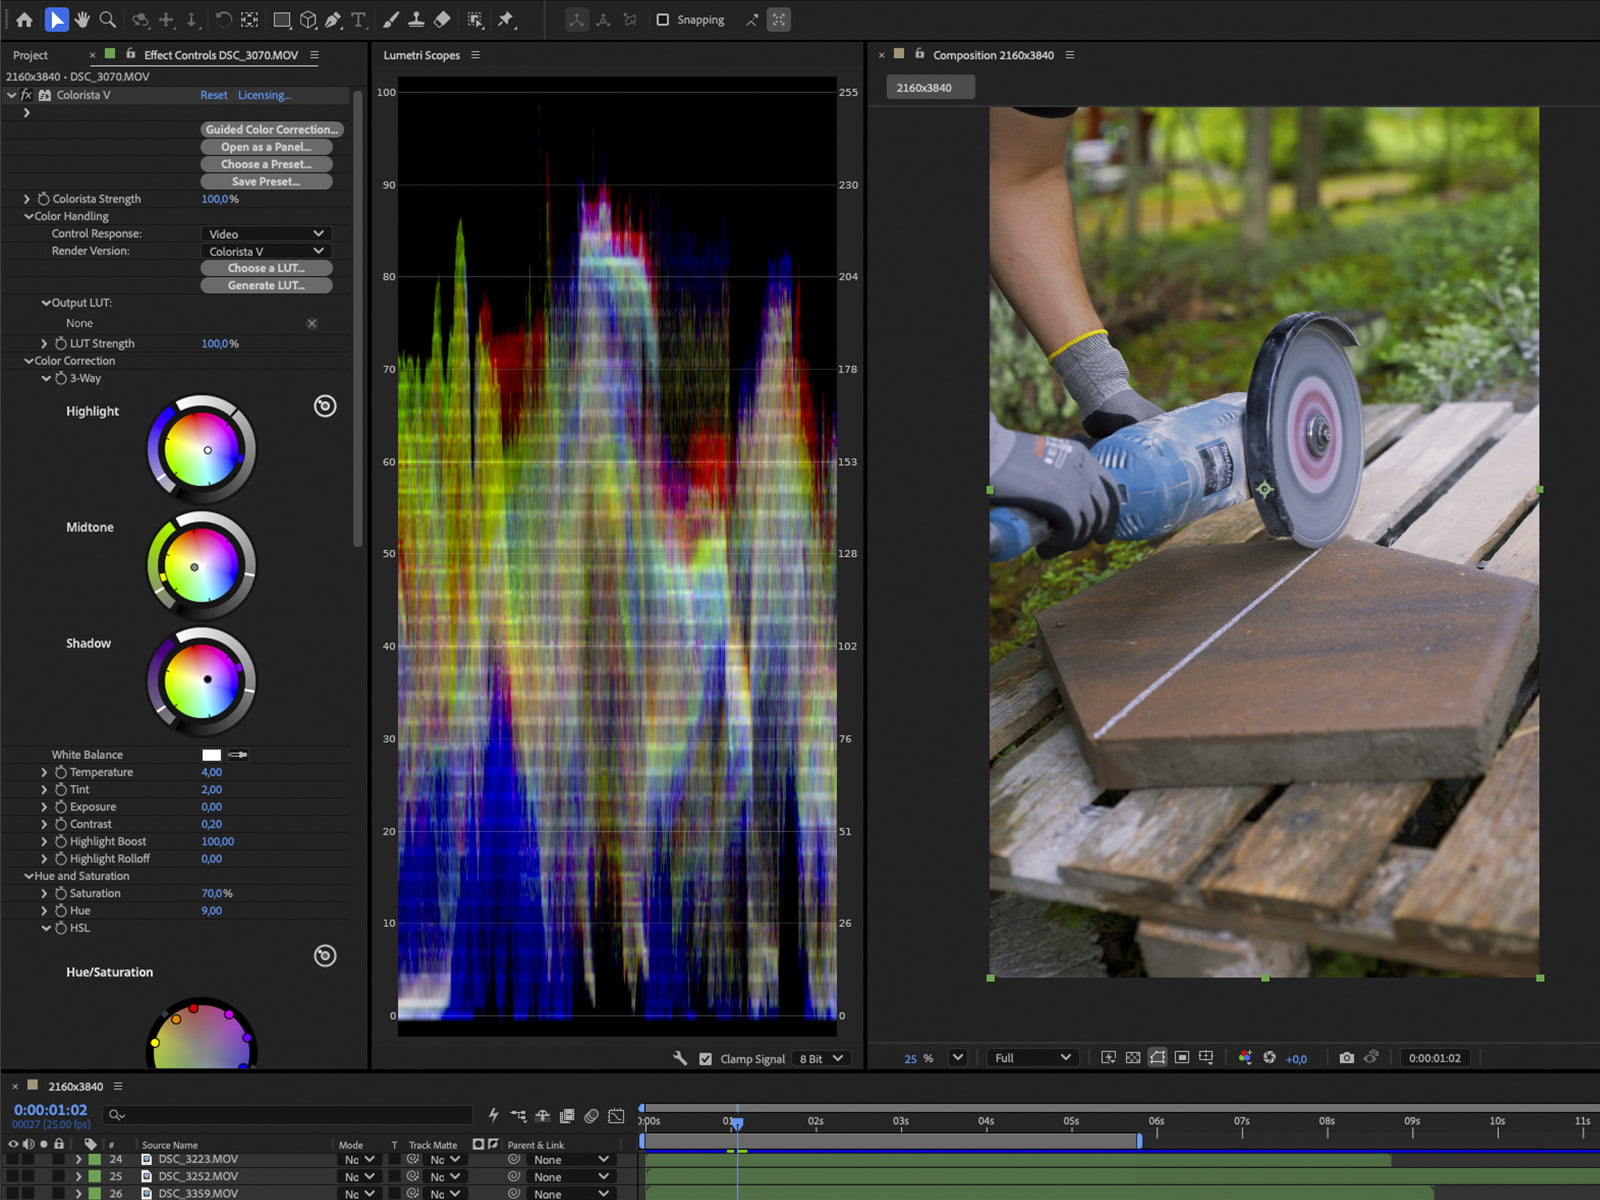Toggle transparency grid in Composition viewer
The width and height of the screenshot is (1600, 1200).
[1133, 1058]
